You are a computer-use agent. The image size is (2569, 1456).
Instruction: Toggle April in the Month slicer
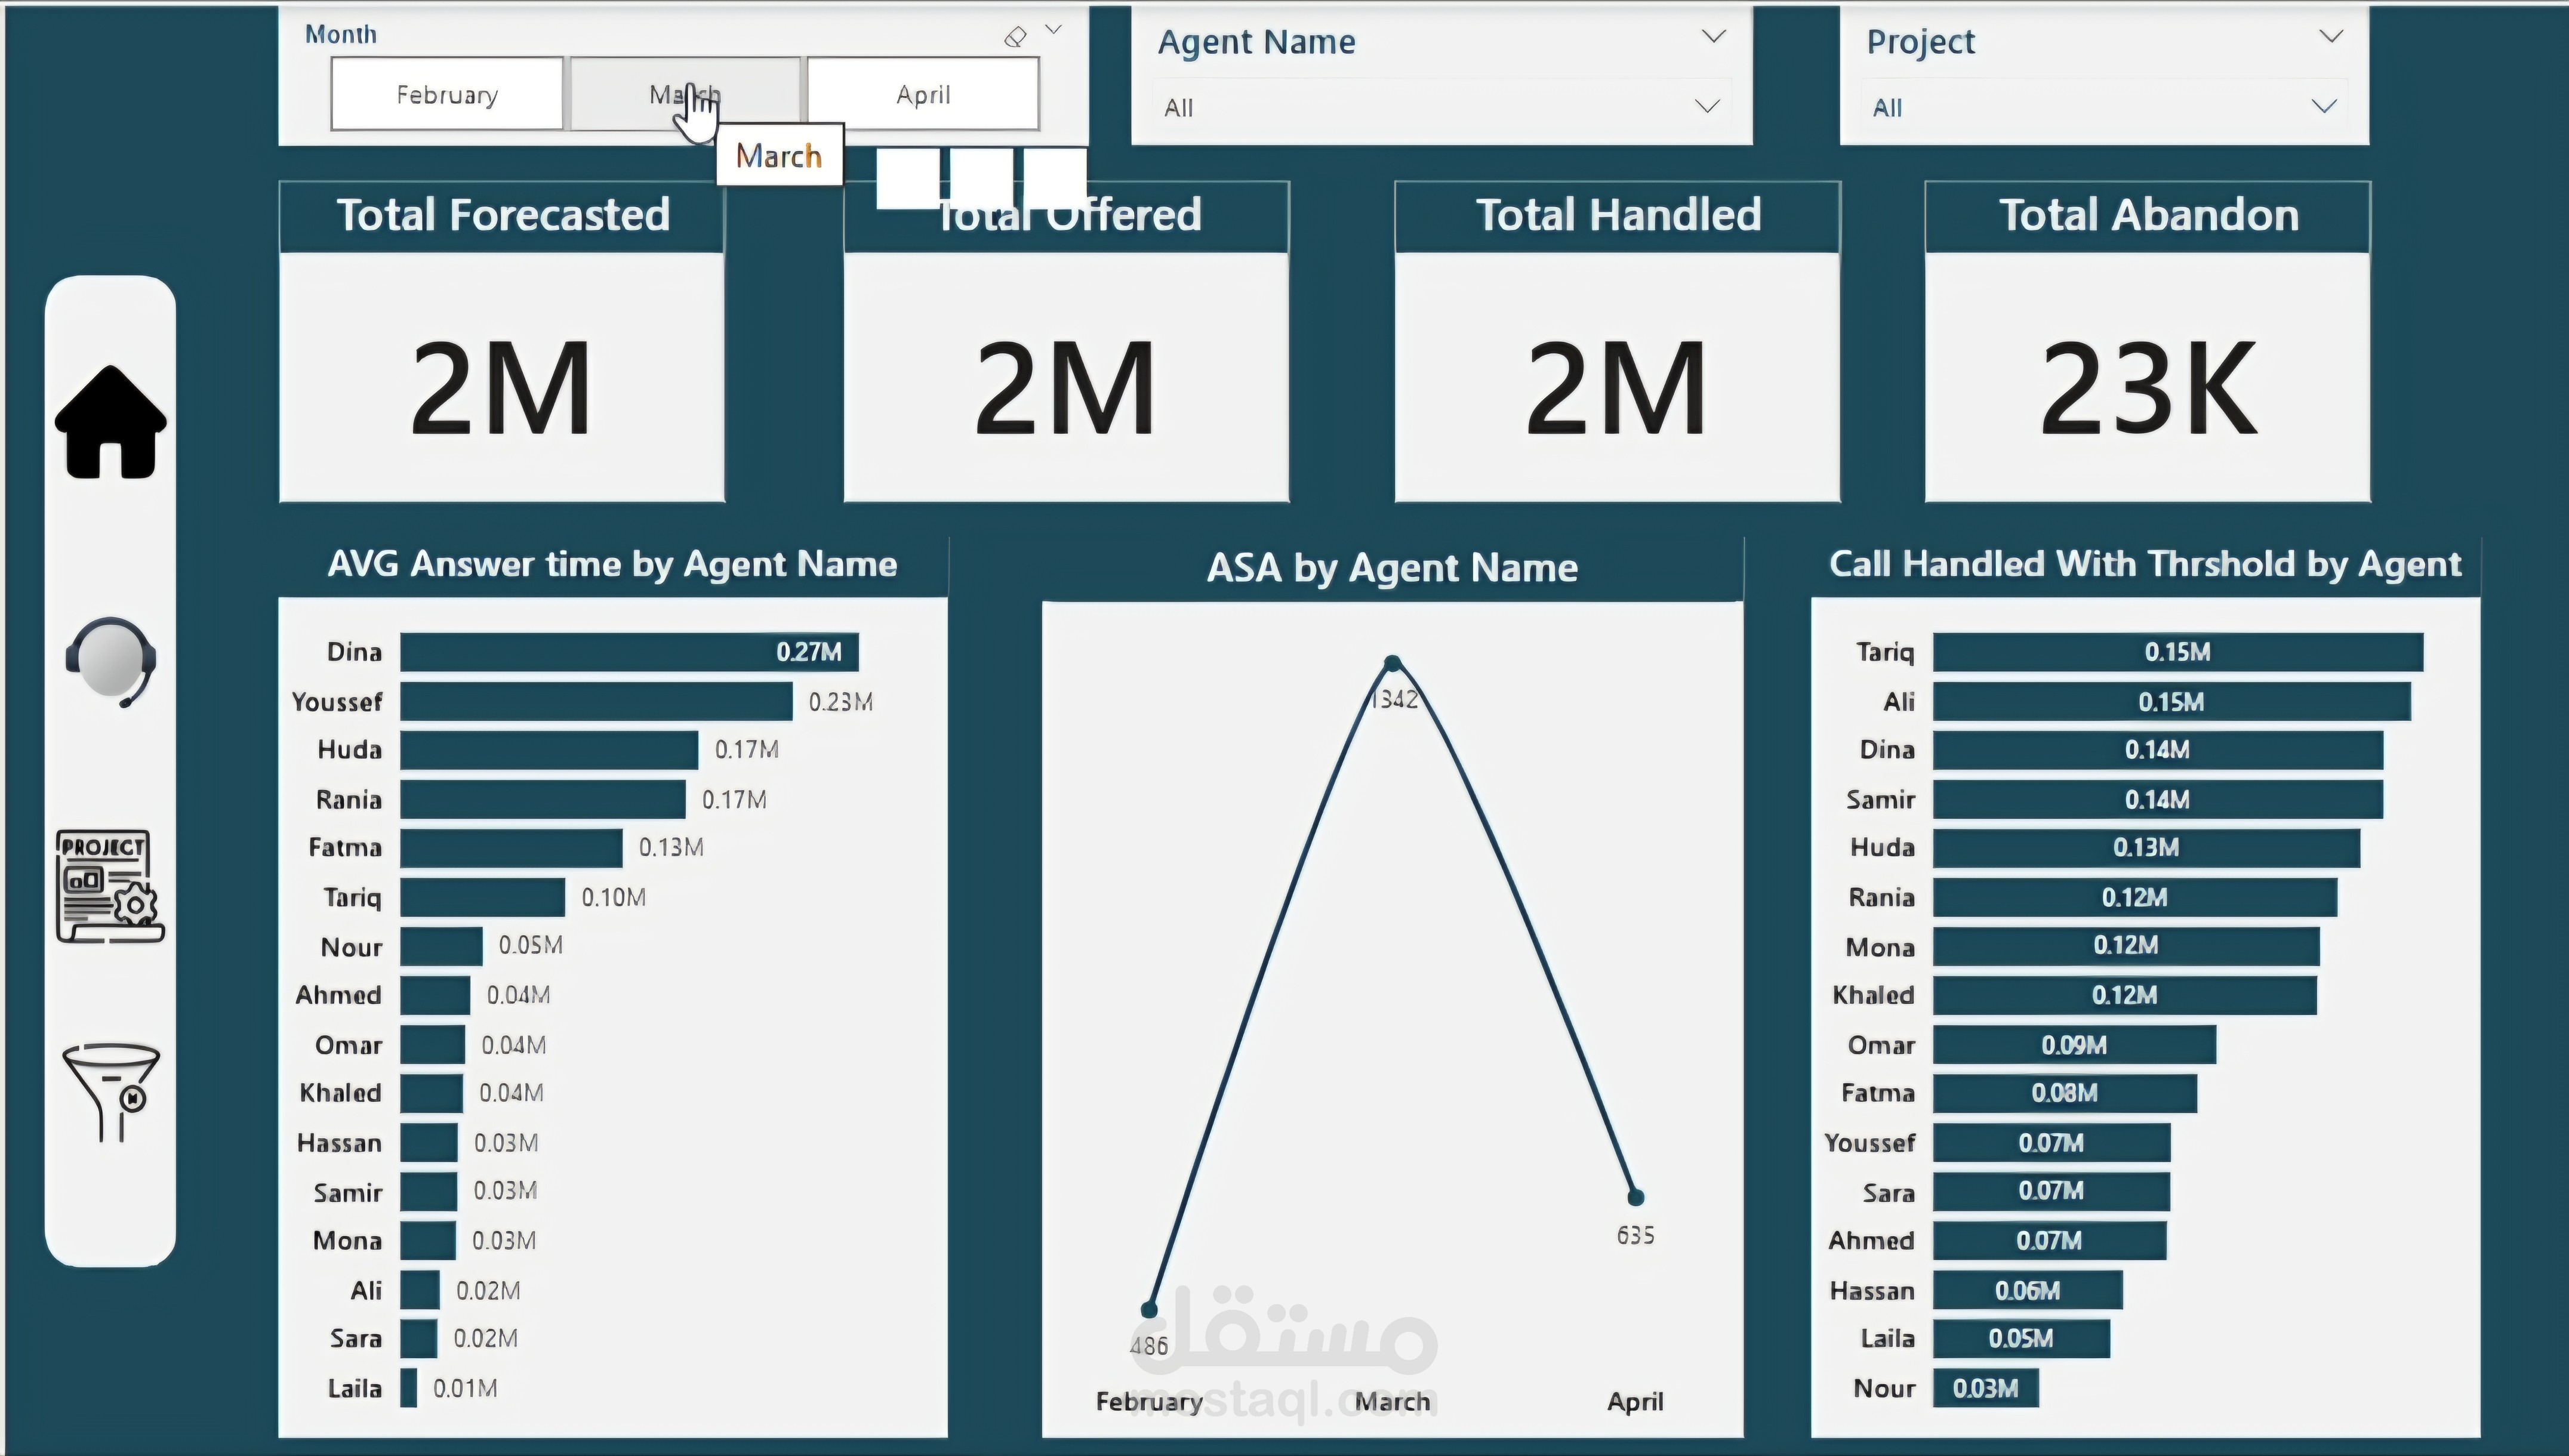[922, 93]
